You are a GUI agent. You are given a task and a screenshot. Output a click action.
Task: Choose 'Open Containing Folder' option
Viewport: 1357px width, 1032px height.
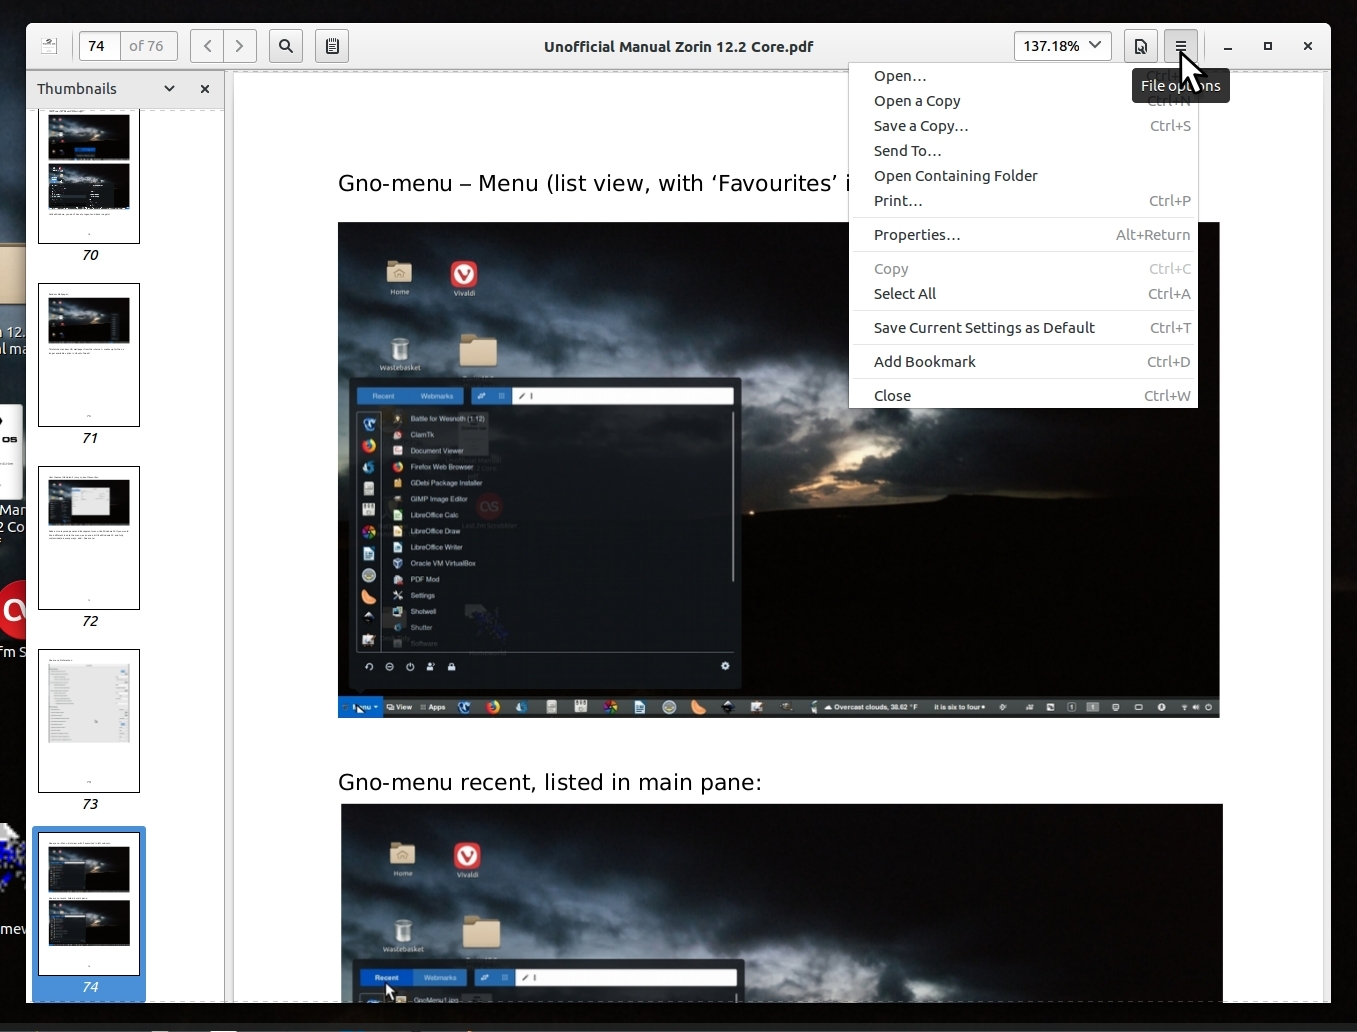click(x=956, y=176)
